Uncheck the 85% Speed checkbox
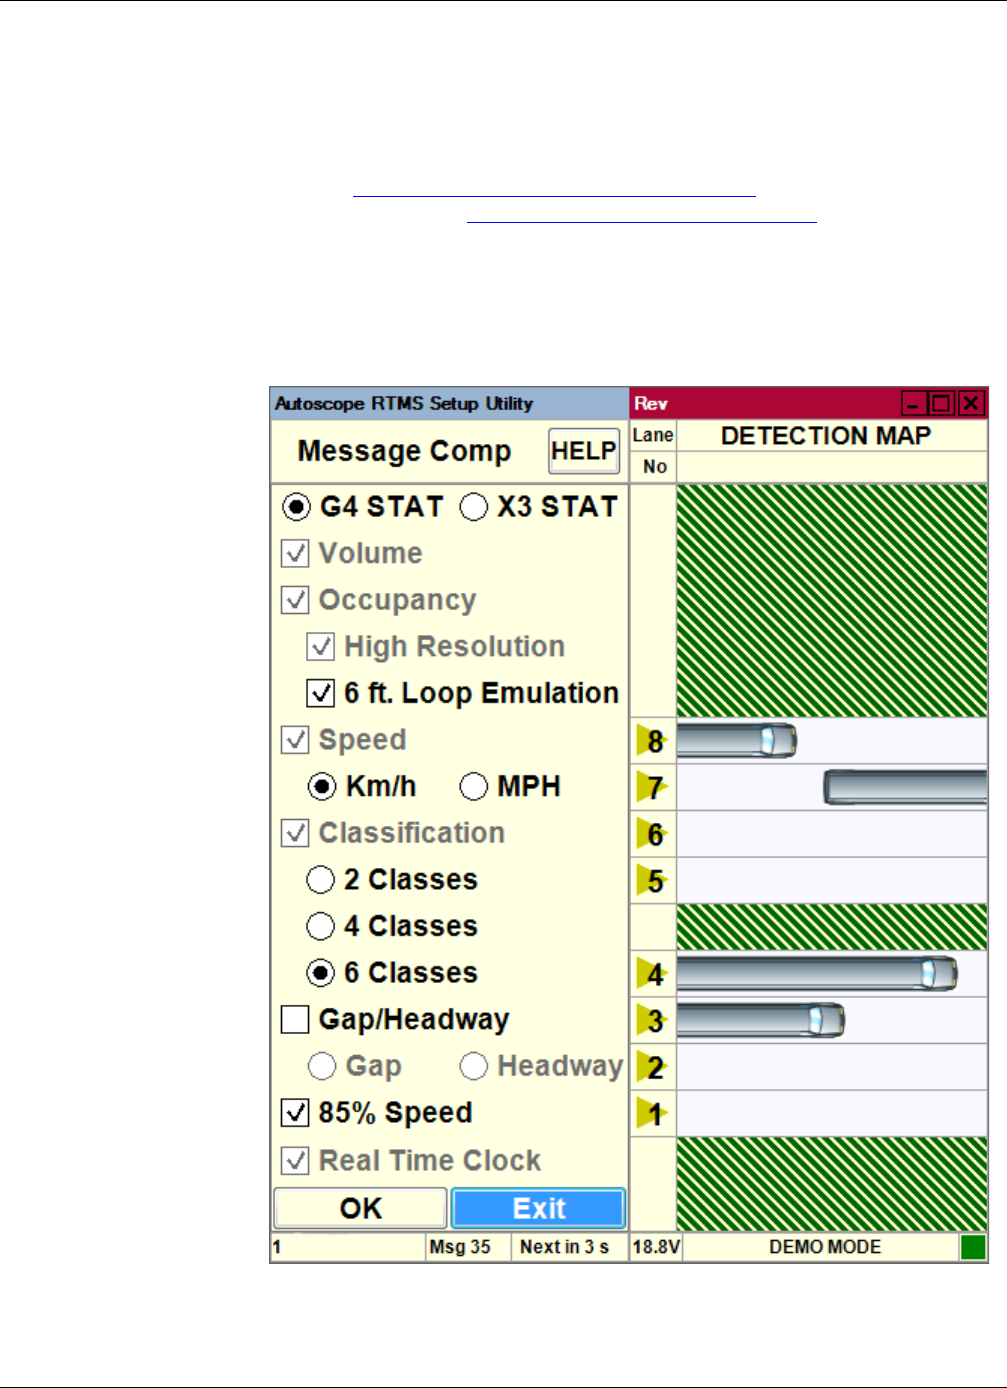 point(295,1112)
